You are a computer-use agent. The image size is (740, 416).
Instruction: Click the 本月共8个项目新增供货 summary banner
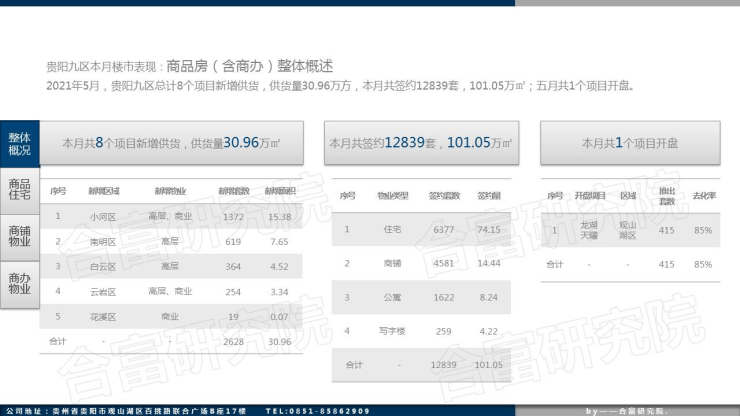(171, 143)
